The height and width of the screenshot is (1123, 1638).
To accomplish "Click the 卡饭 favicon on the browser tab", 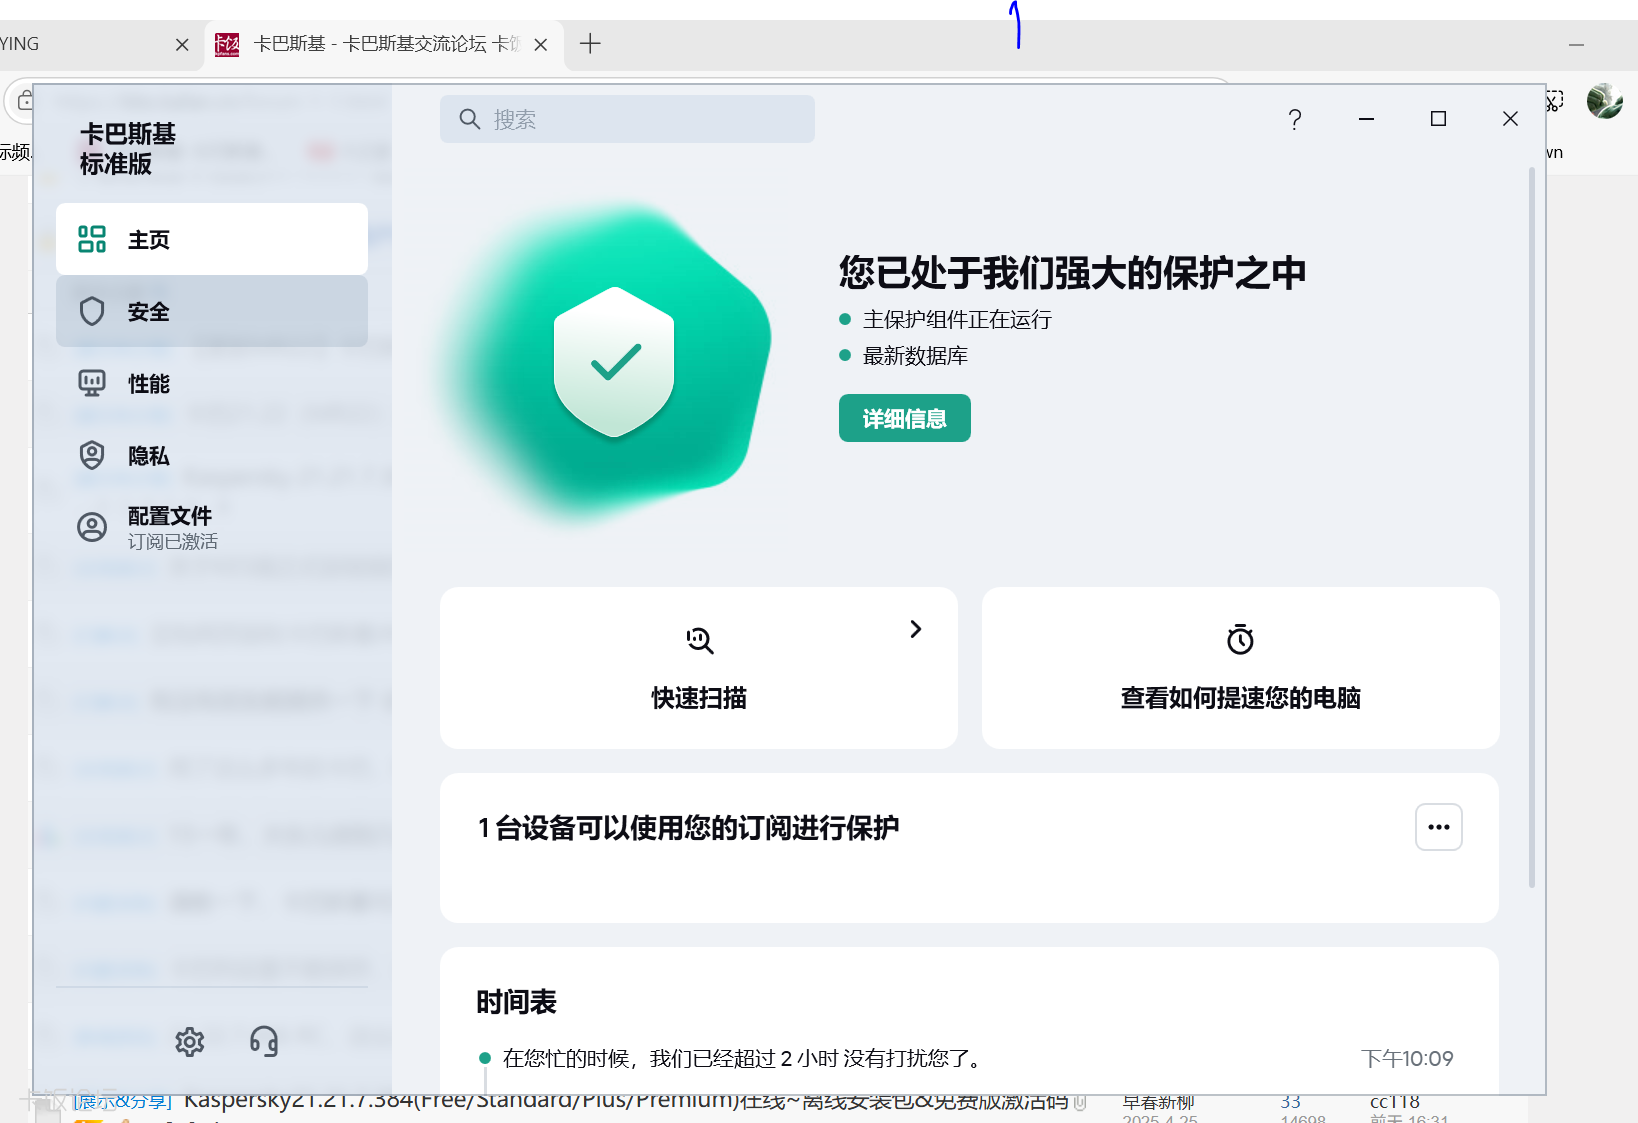I will 227,44.
